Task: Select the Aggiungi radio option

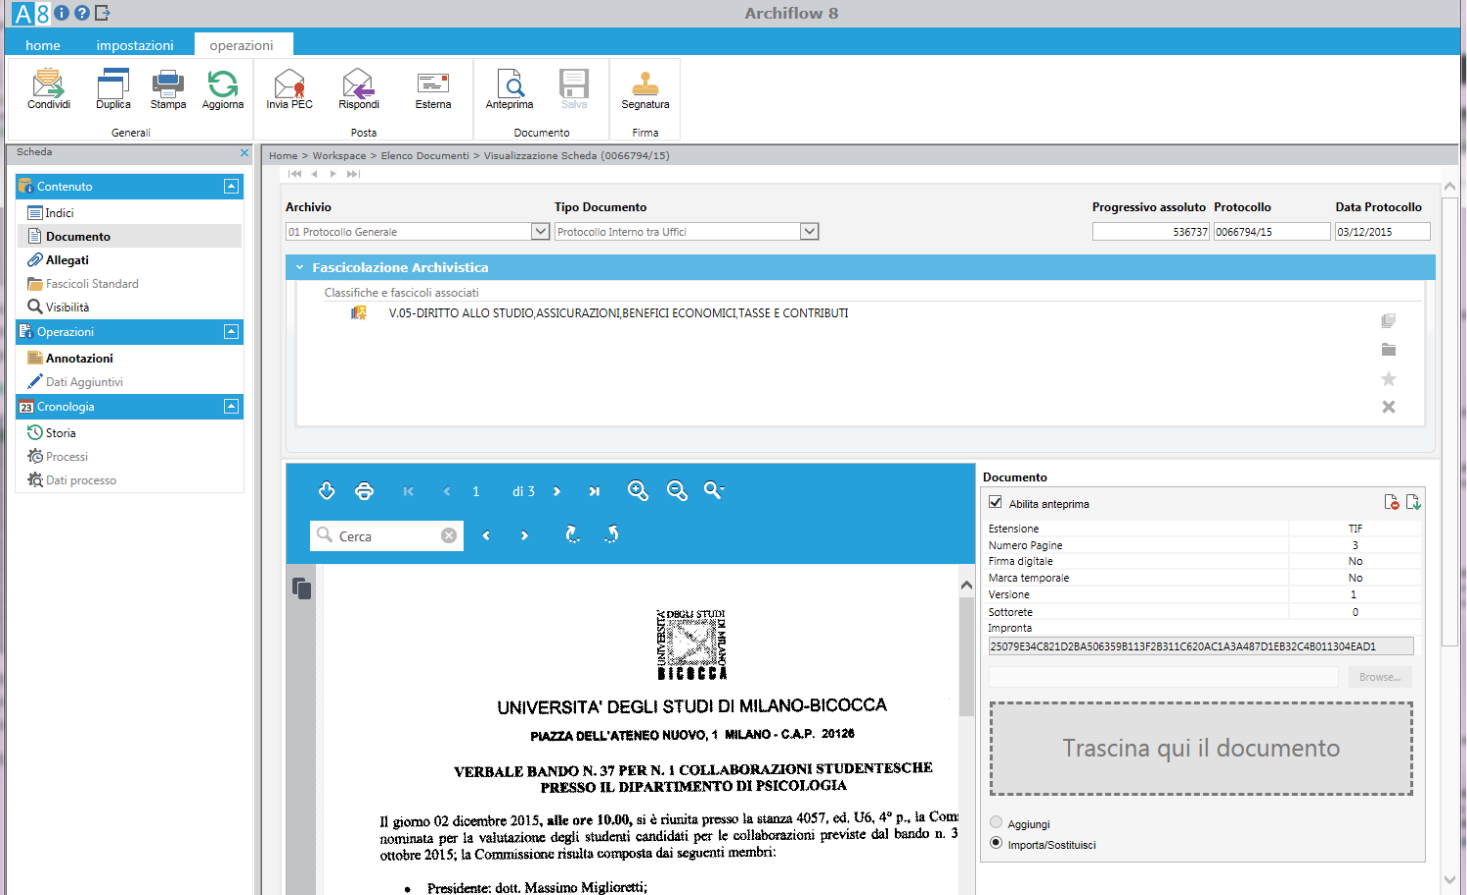Action: (996, 822)
